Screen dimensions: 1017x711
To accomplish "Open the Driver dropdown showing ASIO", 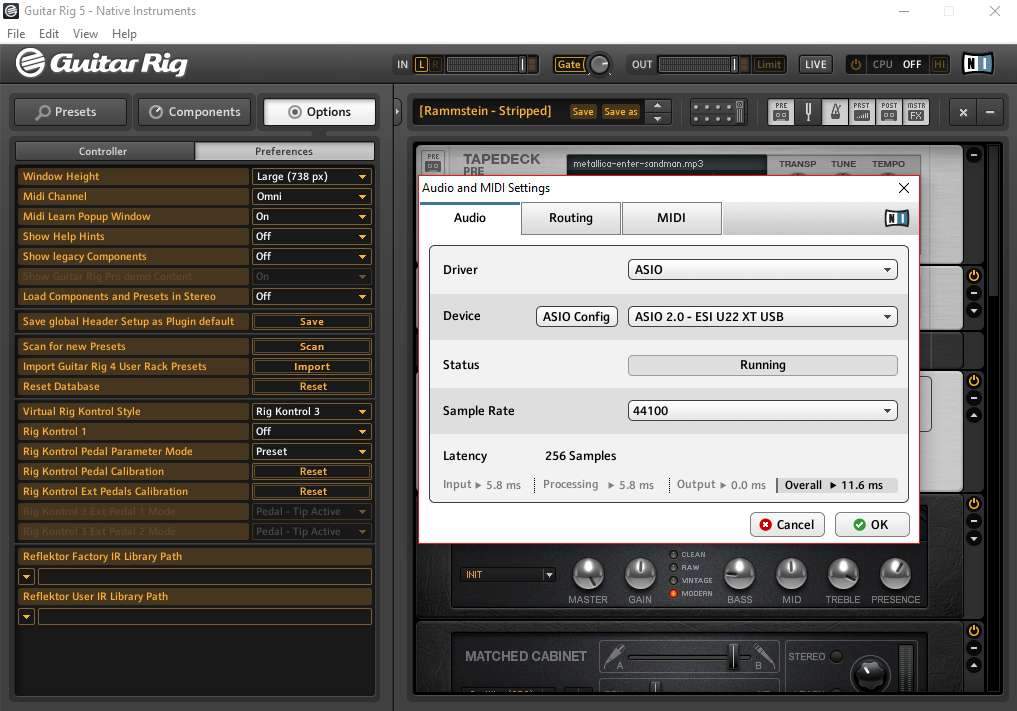I will point(762,270).
